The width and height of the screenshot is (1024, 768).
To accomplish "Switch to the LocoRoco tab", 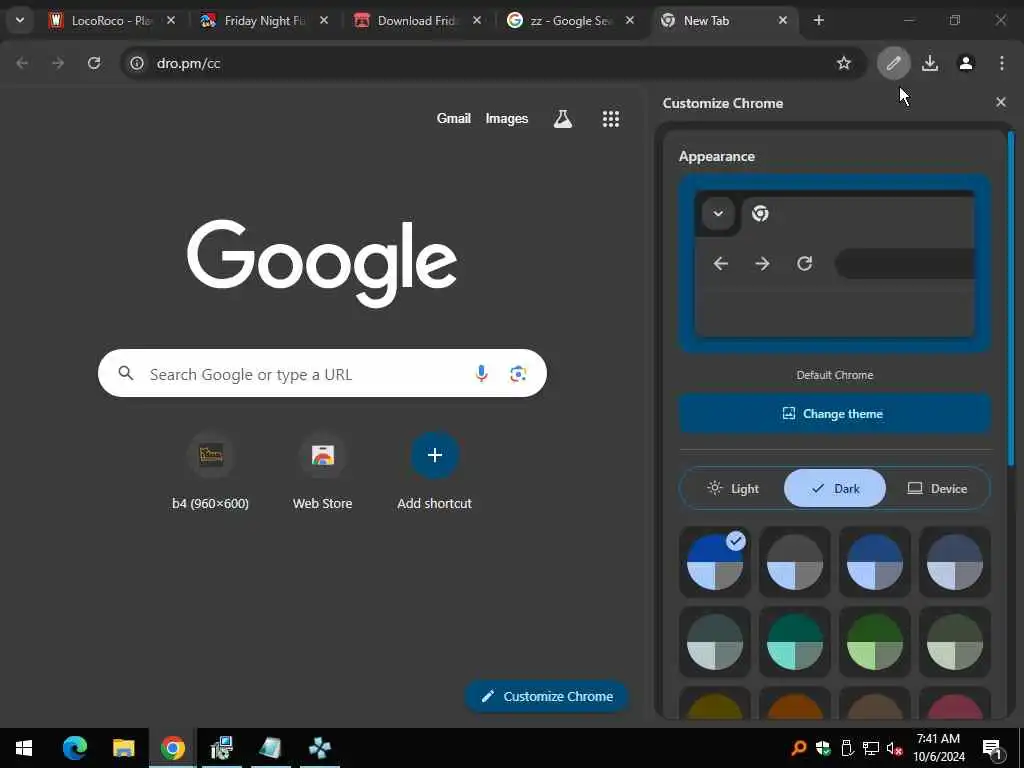I will point(111,21).
